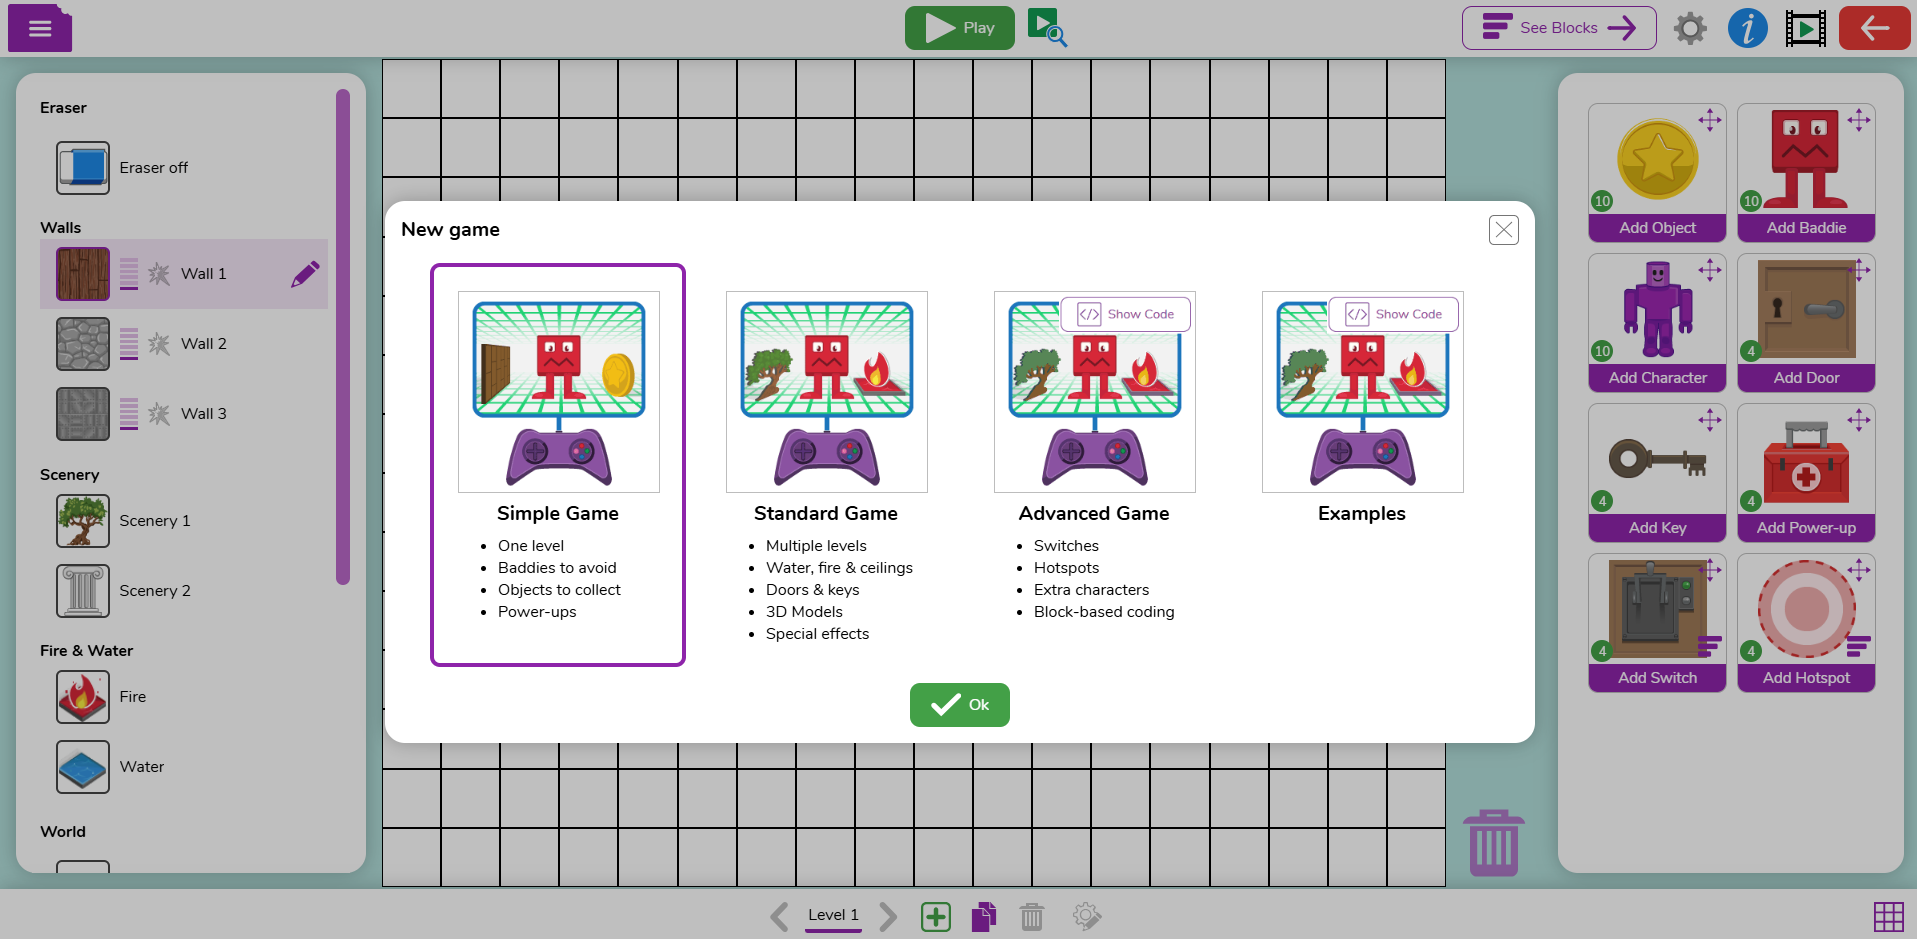Screen dimensions: 1917x939
Task: Duplicate the level using the copy icon
Action: [x=983, y=916]
